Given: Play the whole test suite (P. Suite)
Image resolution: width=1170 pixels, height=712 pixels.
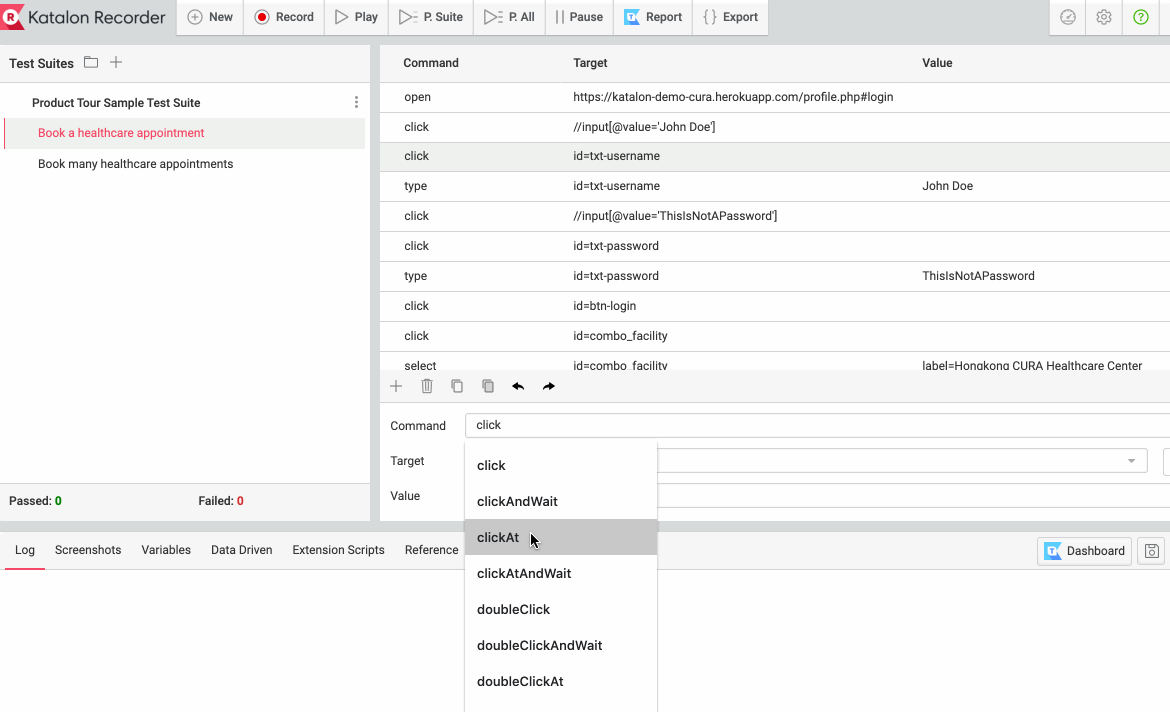Looking at the screenshot, I should pos(431,16).
